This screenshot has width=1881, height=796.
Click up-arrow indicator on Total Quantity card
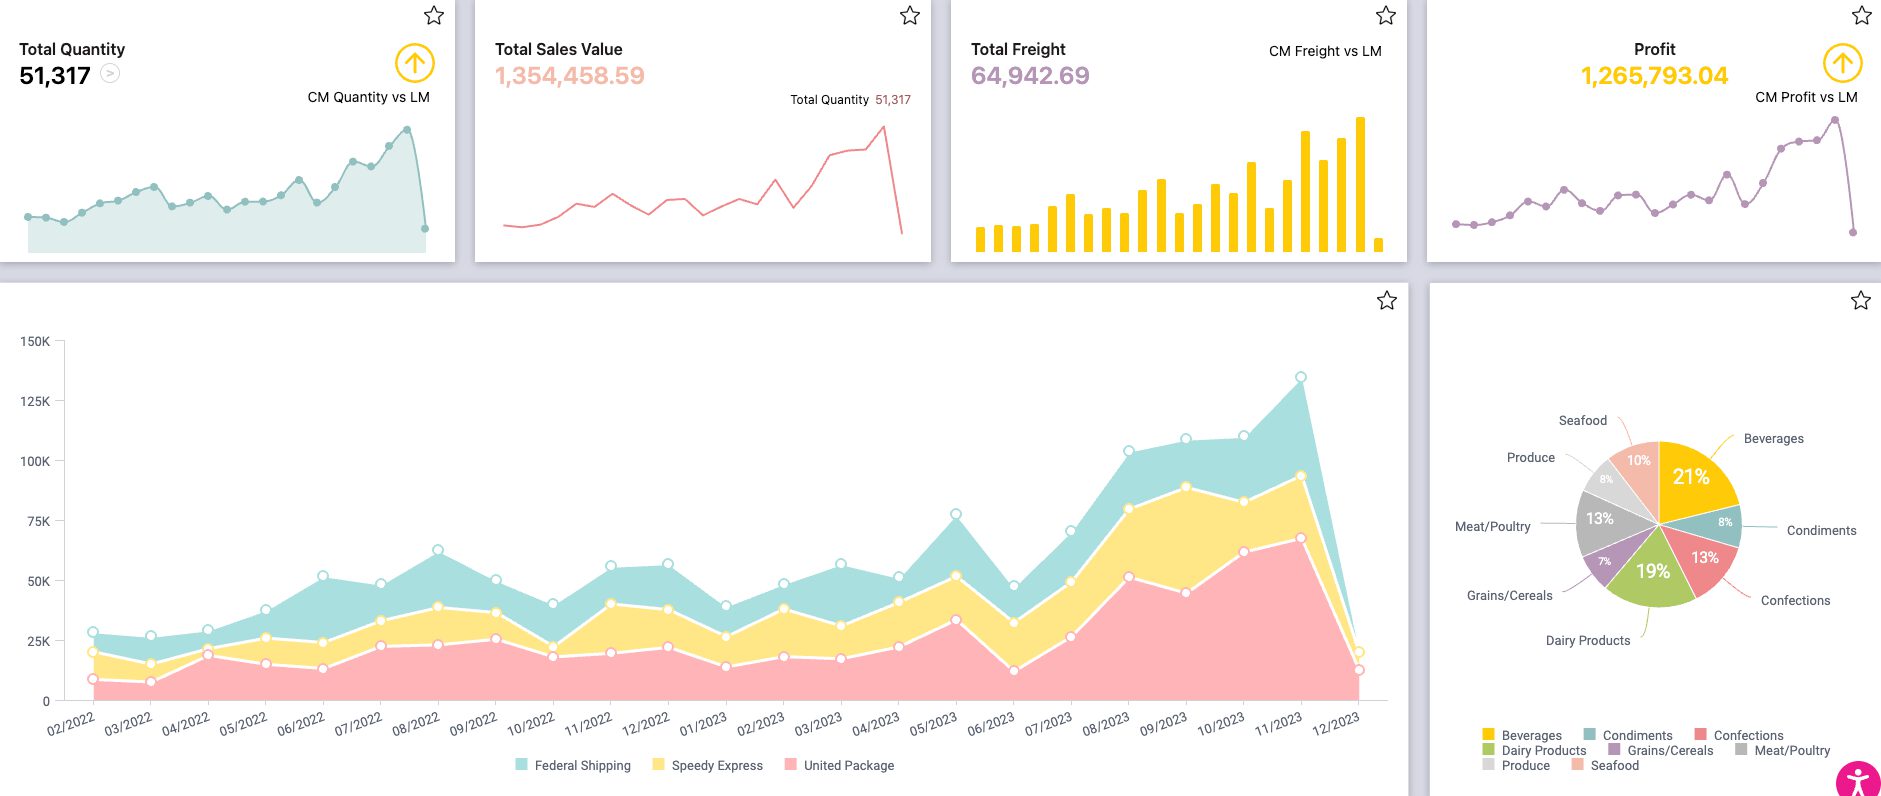click(x=414, y=63)
